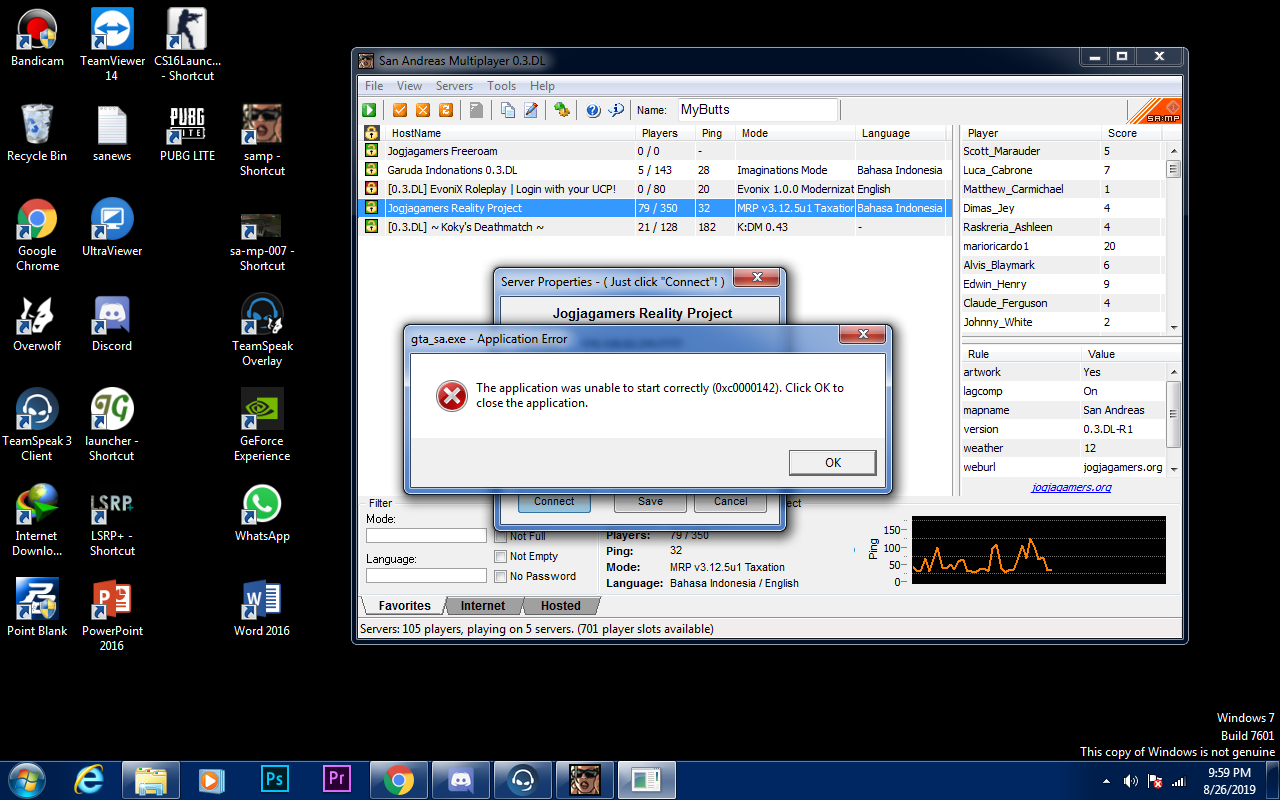The width and height of the screenshot is (1280, 800).
Task: Open Settings using the gears toolbar icon
Action: click(x=563, y=110)
